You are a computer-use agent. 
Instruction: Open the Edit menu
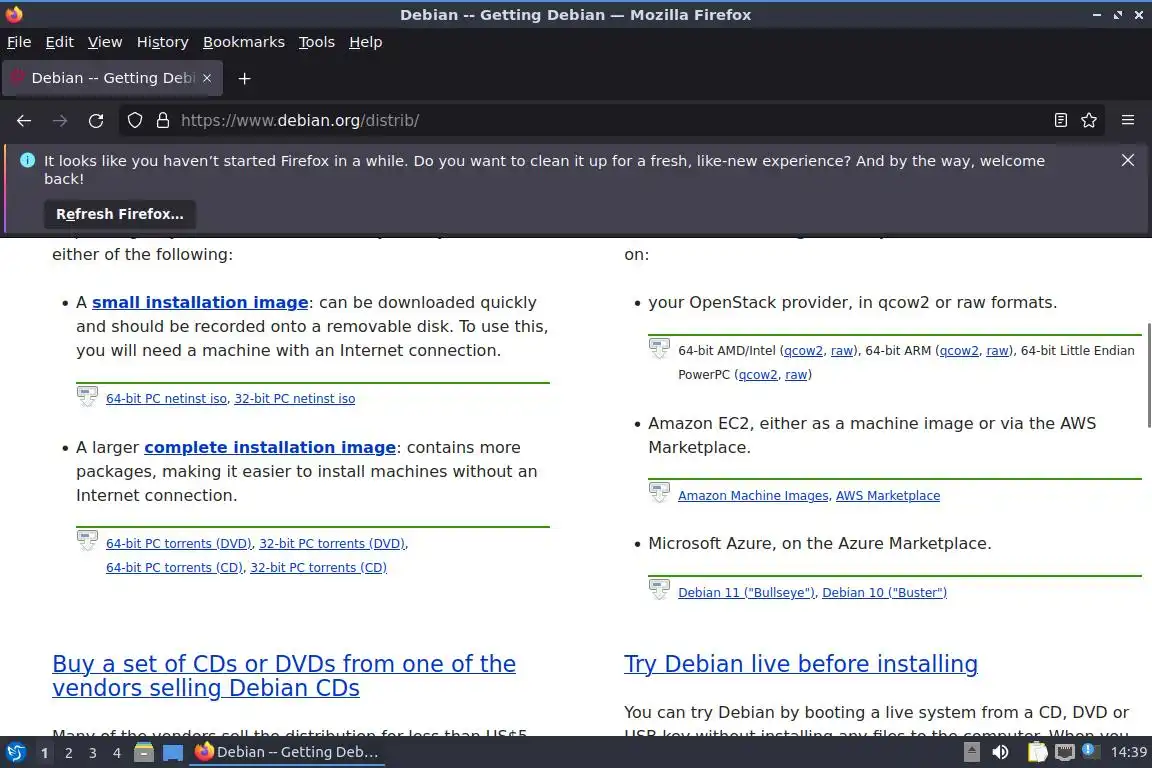[60, 42]
